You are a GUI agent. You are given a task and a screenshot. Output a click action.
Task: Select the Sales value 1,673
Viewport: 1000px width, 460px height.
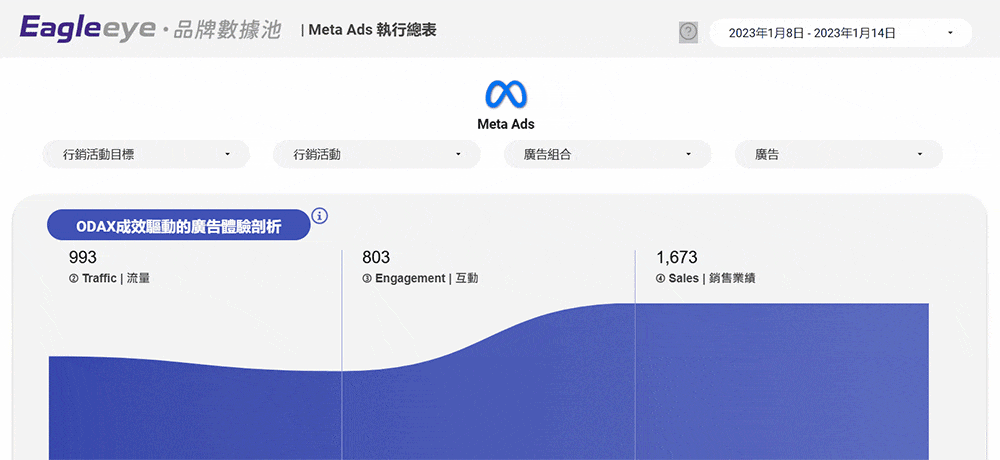[x=677, y=258]
